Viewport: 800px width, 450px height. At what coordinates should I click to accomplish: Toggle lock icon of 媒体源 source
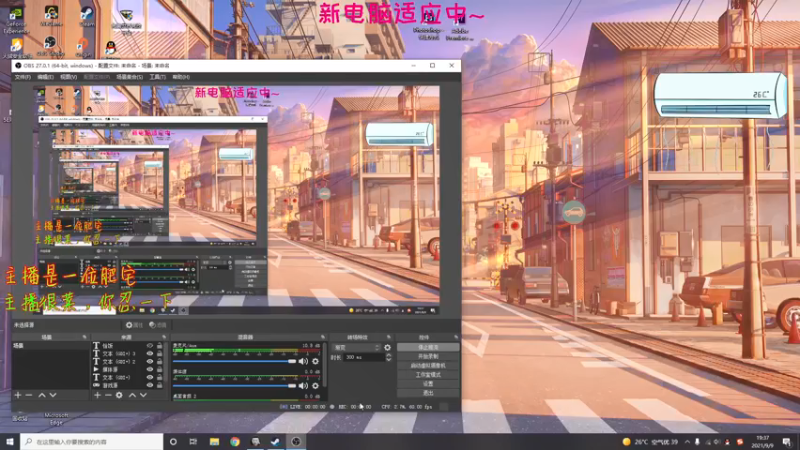[160, 369]
